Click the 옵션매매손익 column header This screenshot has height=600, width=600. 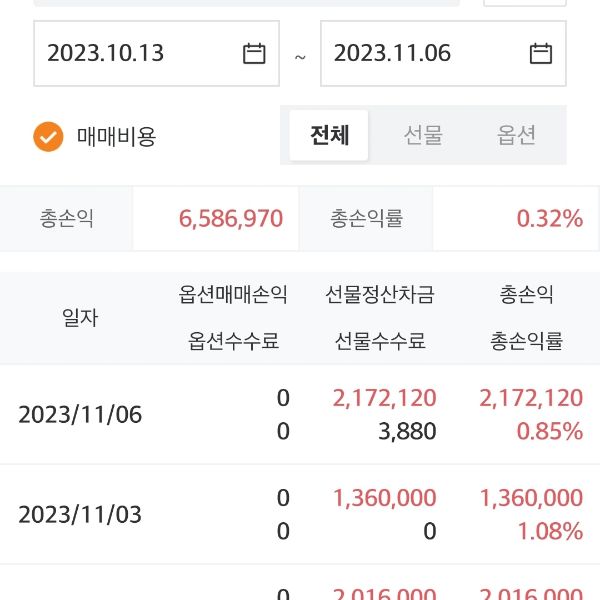coord(233,295)
